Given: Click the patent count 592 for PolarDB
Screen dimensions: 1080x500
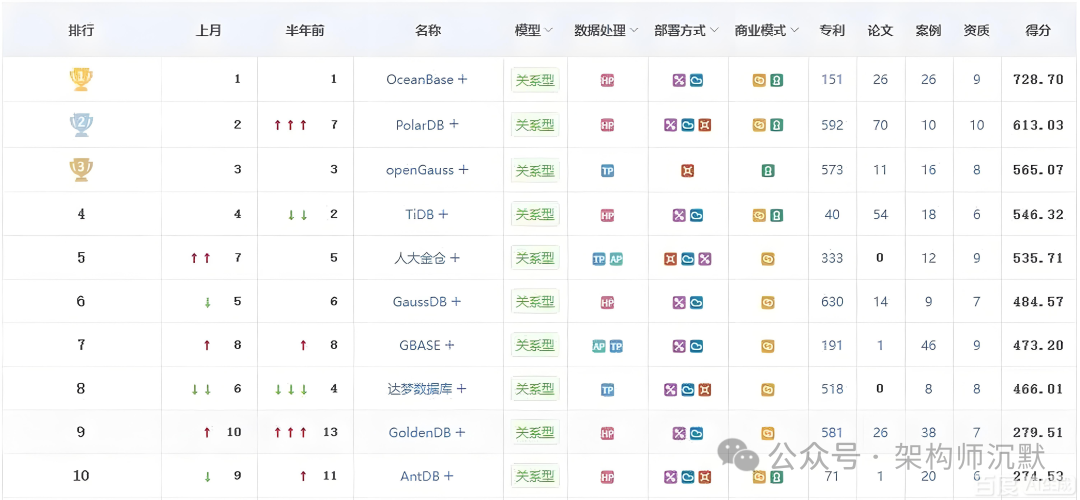Looking at the screenshot, I should 832,125.
